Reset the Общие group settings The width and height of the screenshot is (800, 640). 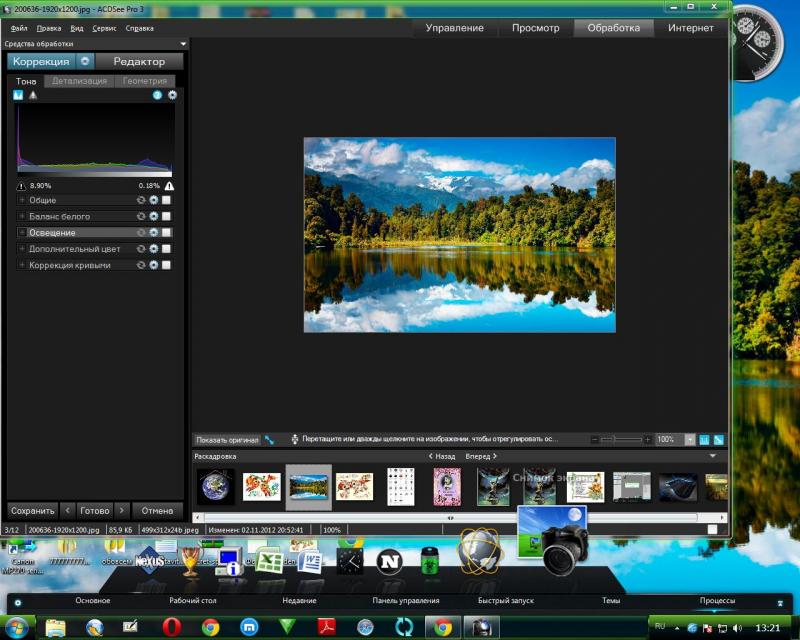(141, 200)
